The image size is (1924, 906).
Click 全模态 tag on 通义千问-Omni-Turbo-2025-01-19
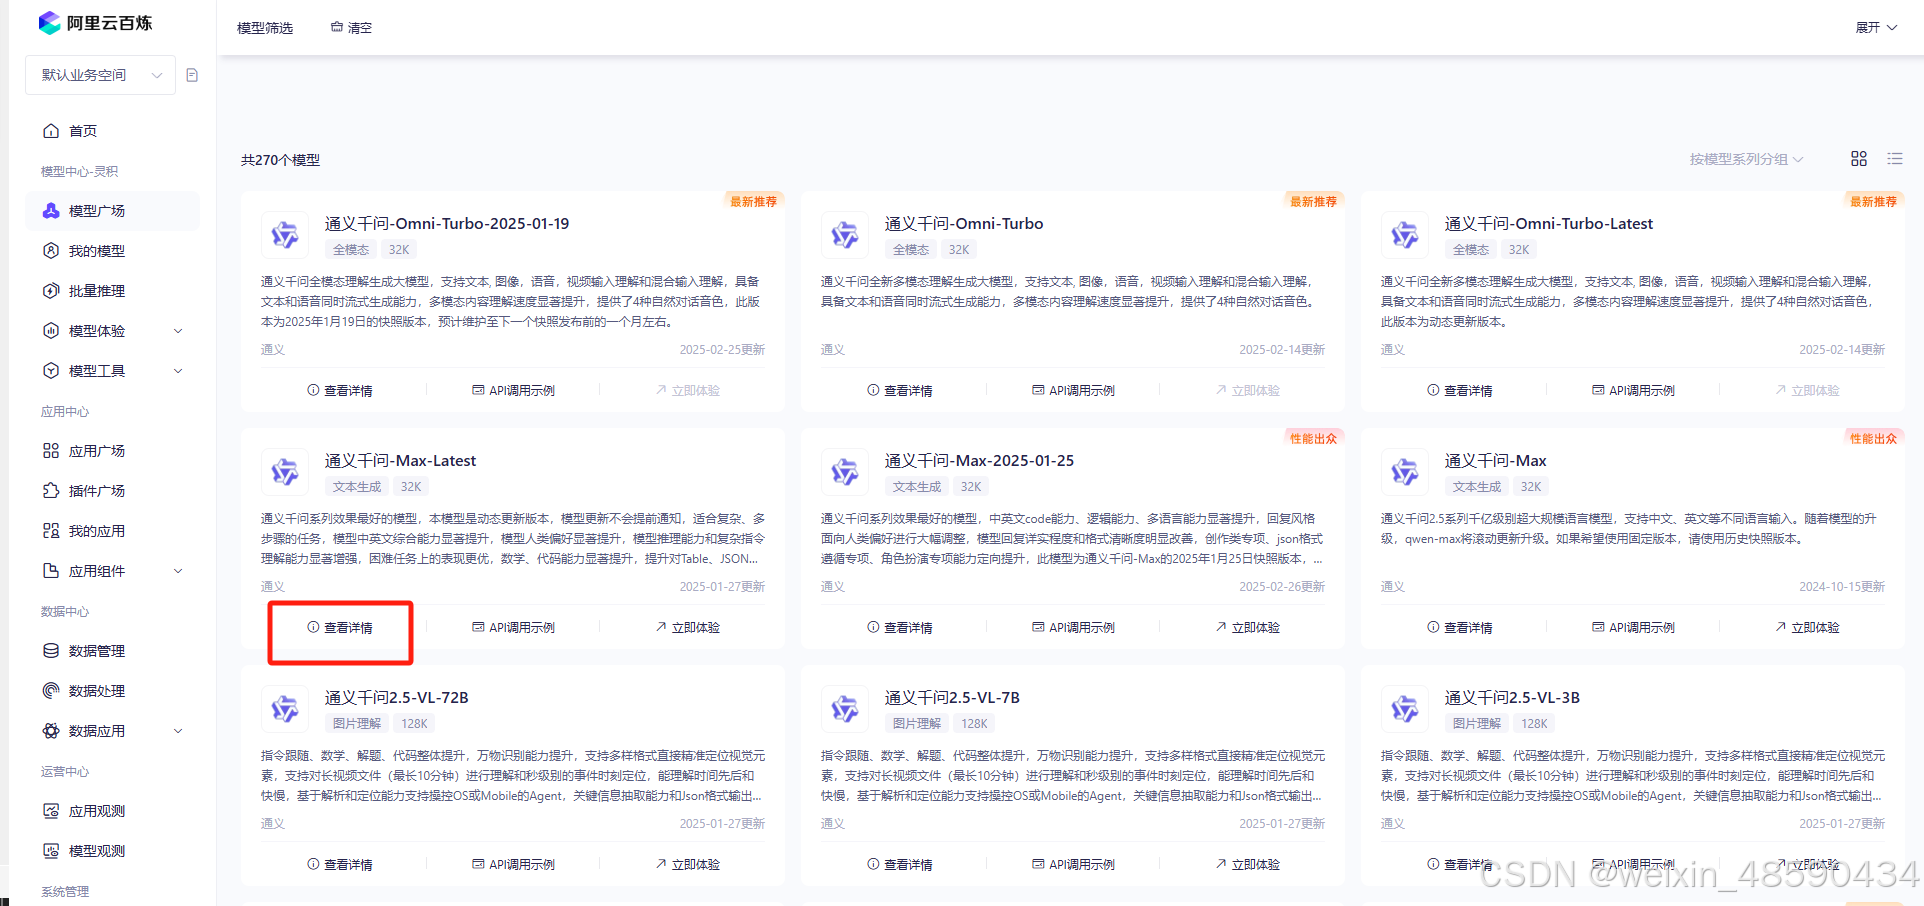[351, 250]
